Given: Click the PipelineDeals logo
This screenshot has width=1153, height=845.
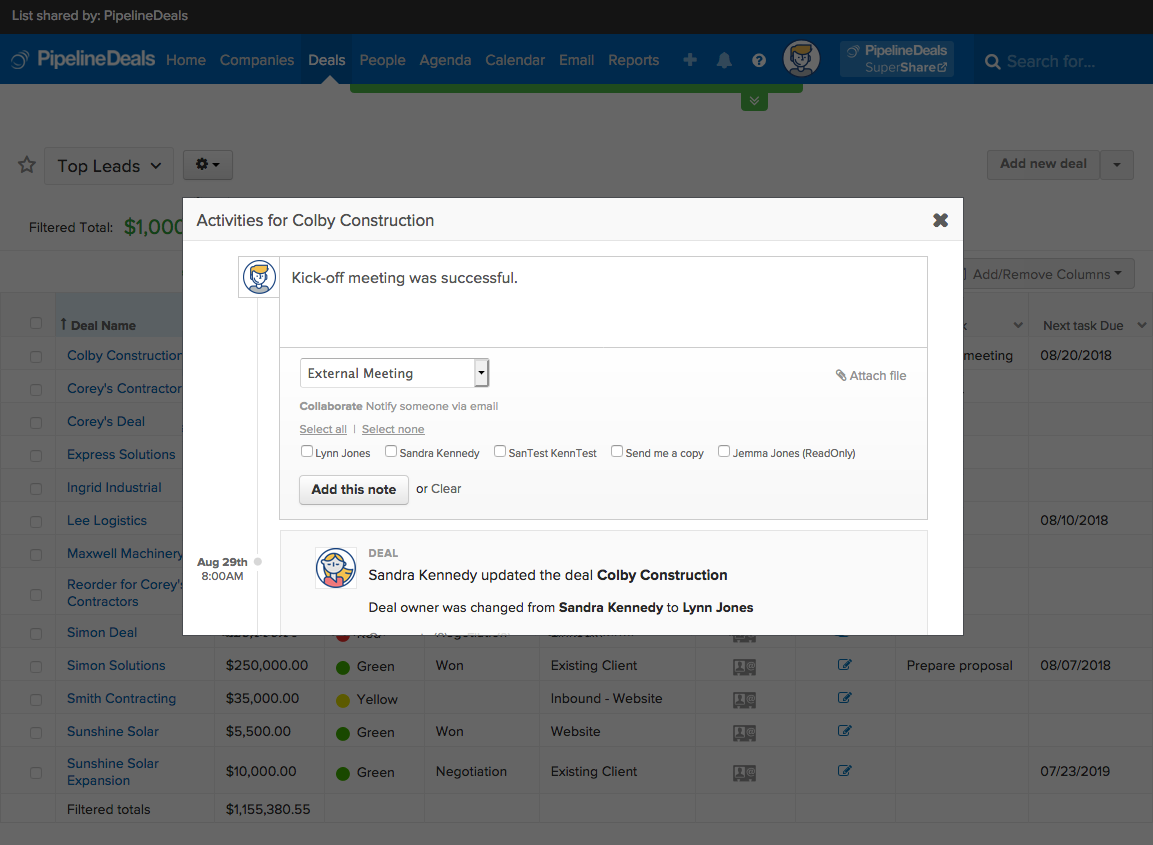Looking at the screenshot, I should point(83,59).
